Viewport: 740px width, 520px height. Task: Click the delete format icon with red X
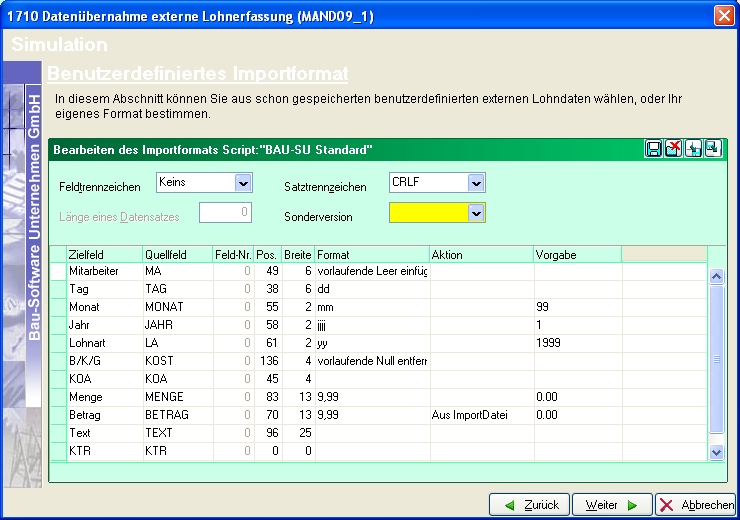673,149
